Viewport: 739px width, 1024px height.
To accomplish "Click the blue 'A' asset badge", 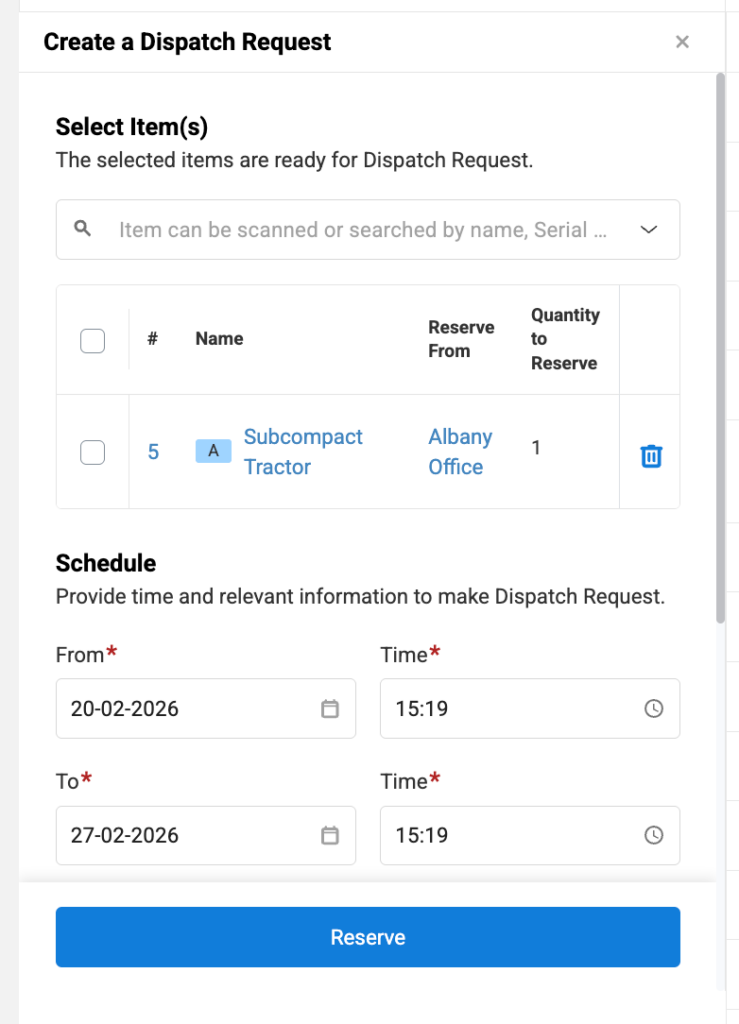I will coord(213,451).
